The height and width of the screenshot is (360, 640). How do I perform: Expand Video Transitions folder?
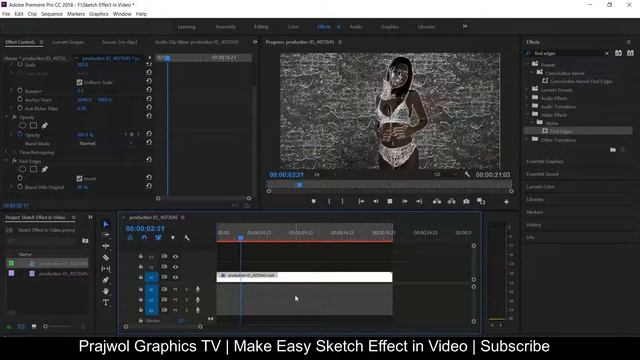coord(527,140)
